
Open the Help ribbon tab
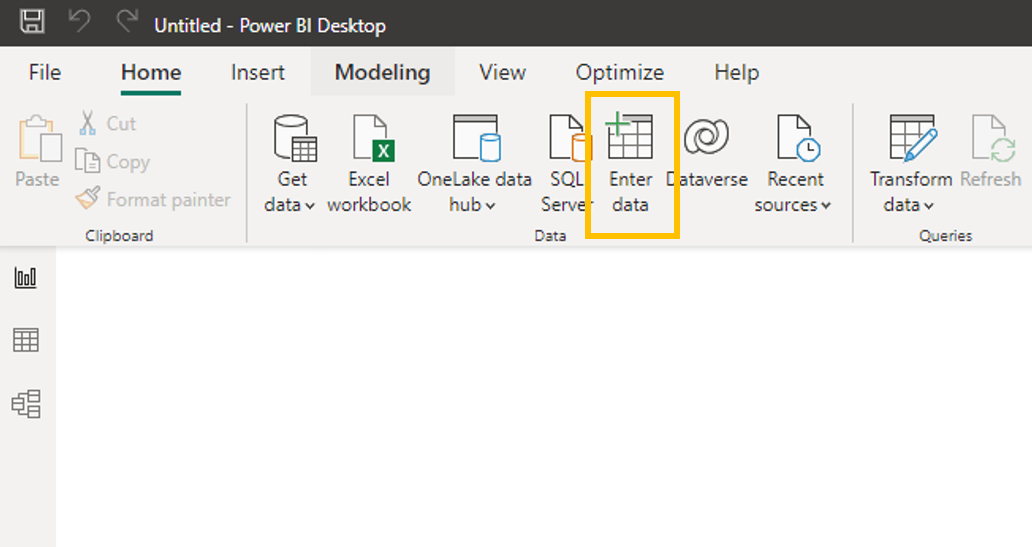tap(736, 72)
